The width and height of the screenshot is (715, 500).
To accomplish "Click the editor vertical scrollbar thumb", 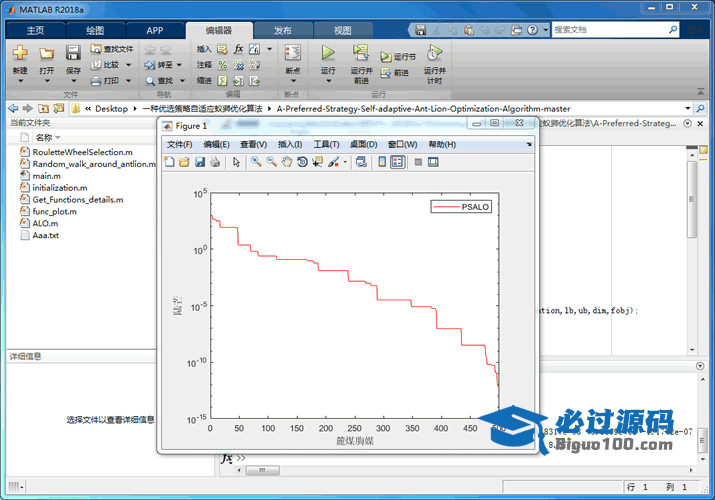I will (x=692, y=199).
